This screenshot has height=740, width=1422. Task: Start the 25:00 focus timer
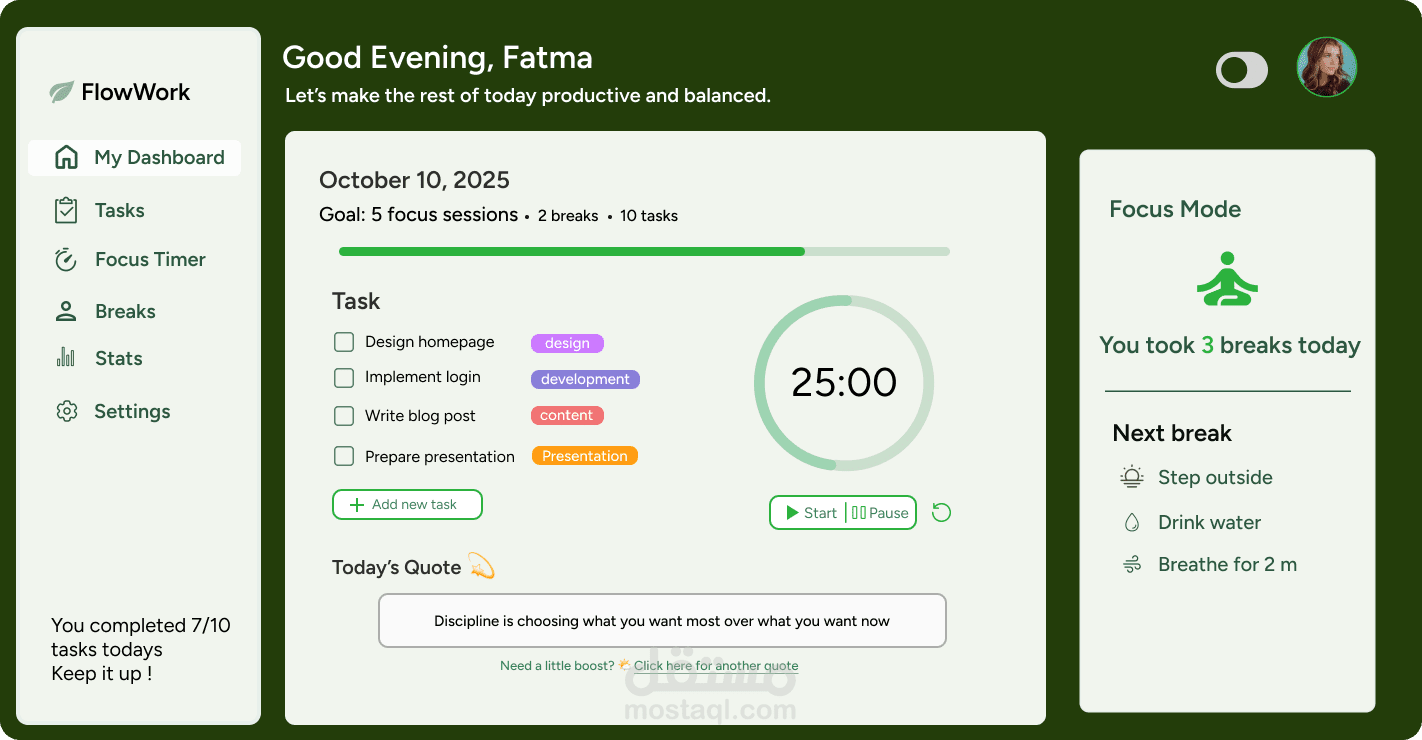click(x=809, y=513)
